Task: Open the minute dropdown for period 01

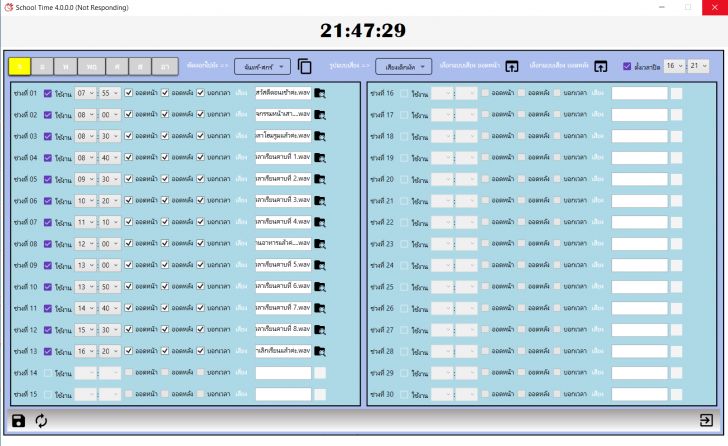Action: [110, 93]
